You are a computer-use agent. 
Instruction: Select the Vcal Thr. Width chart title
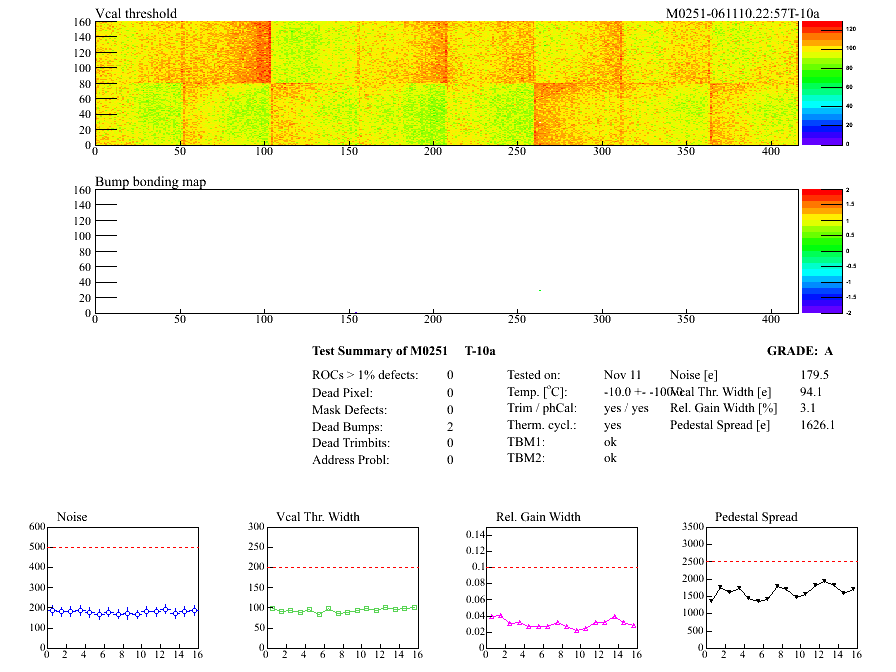coord(304,517)
